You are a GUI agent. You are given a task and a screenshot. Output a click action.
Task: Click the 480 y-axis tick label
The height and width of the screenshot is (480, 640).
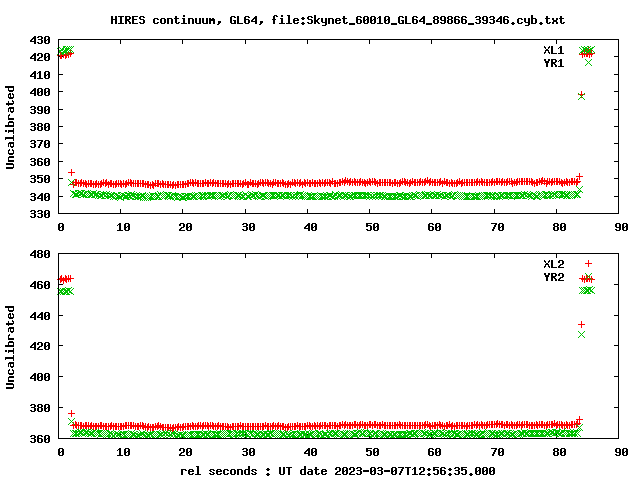point(40,254)
